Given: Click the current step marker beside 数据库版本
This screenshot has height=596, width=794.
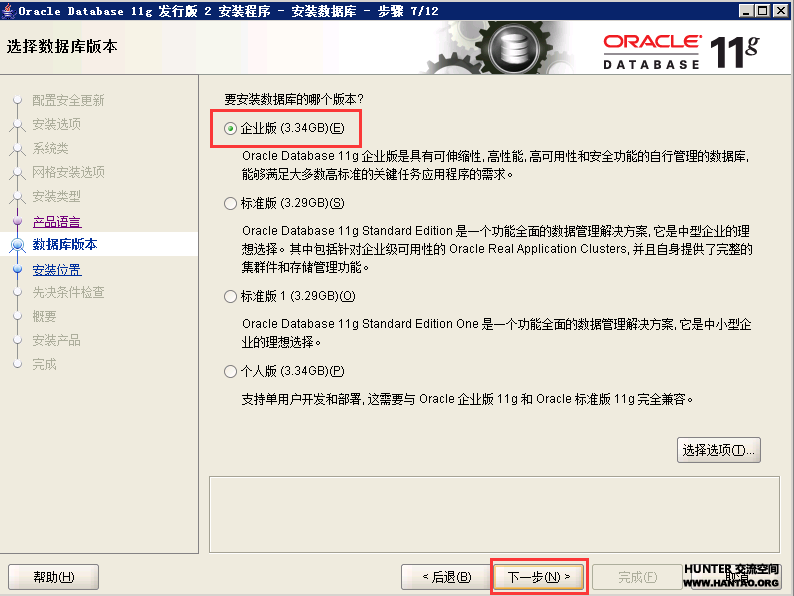Looking at the screenshot, I should (x=16, y=245).
